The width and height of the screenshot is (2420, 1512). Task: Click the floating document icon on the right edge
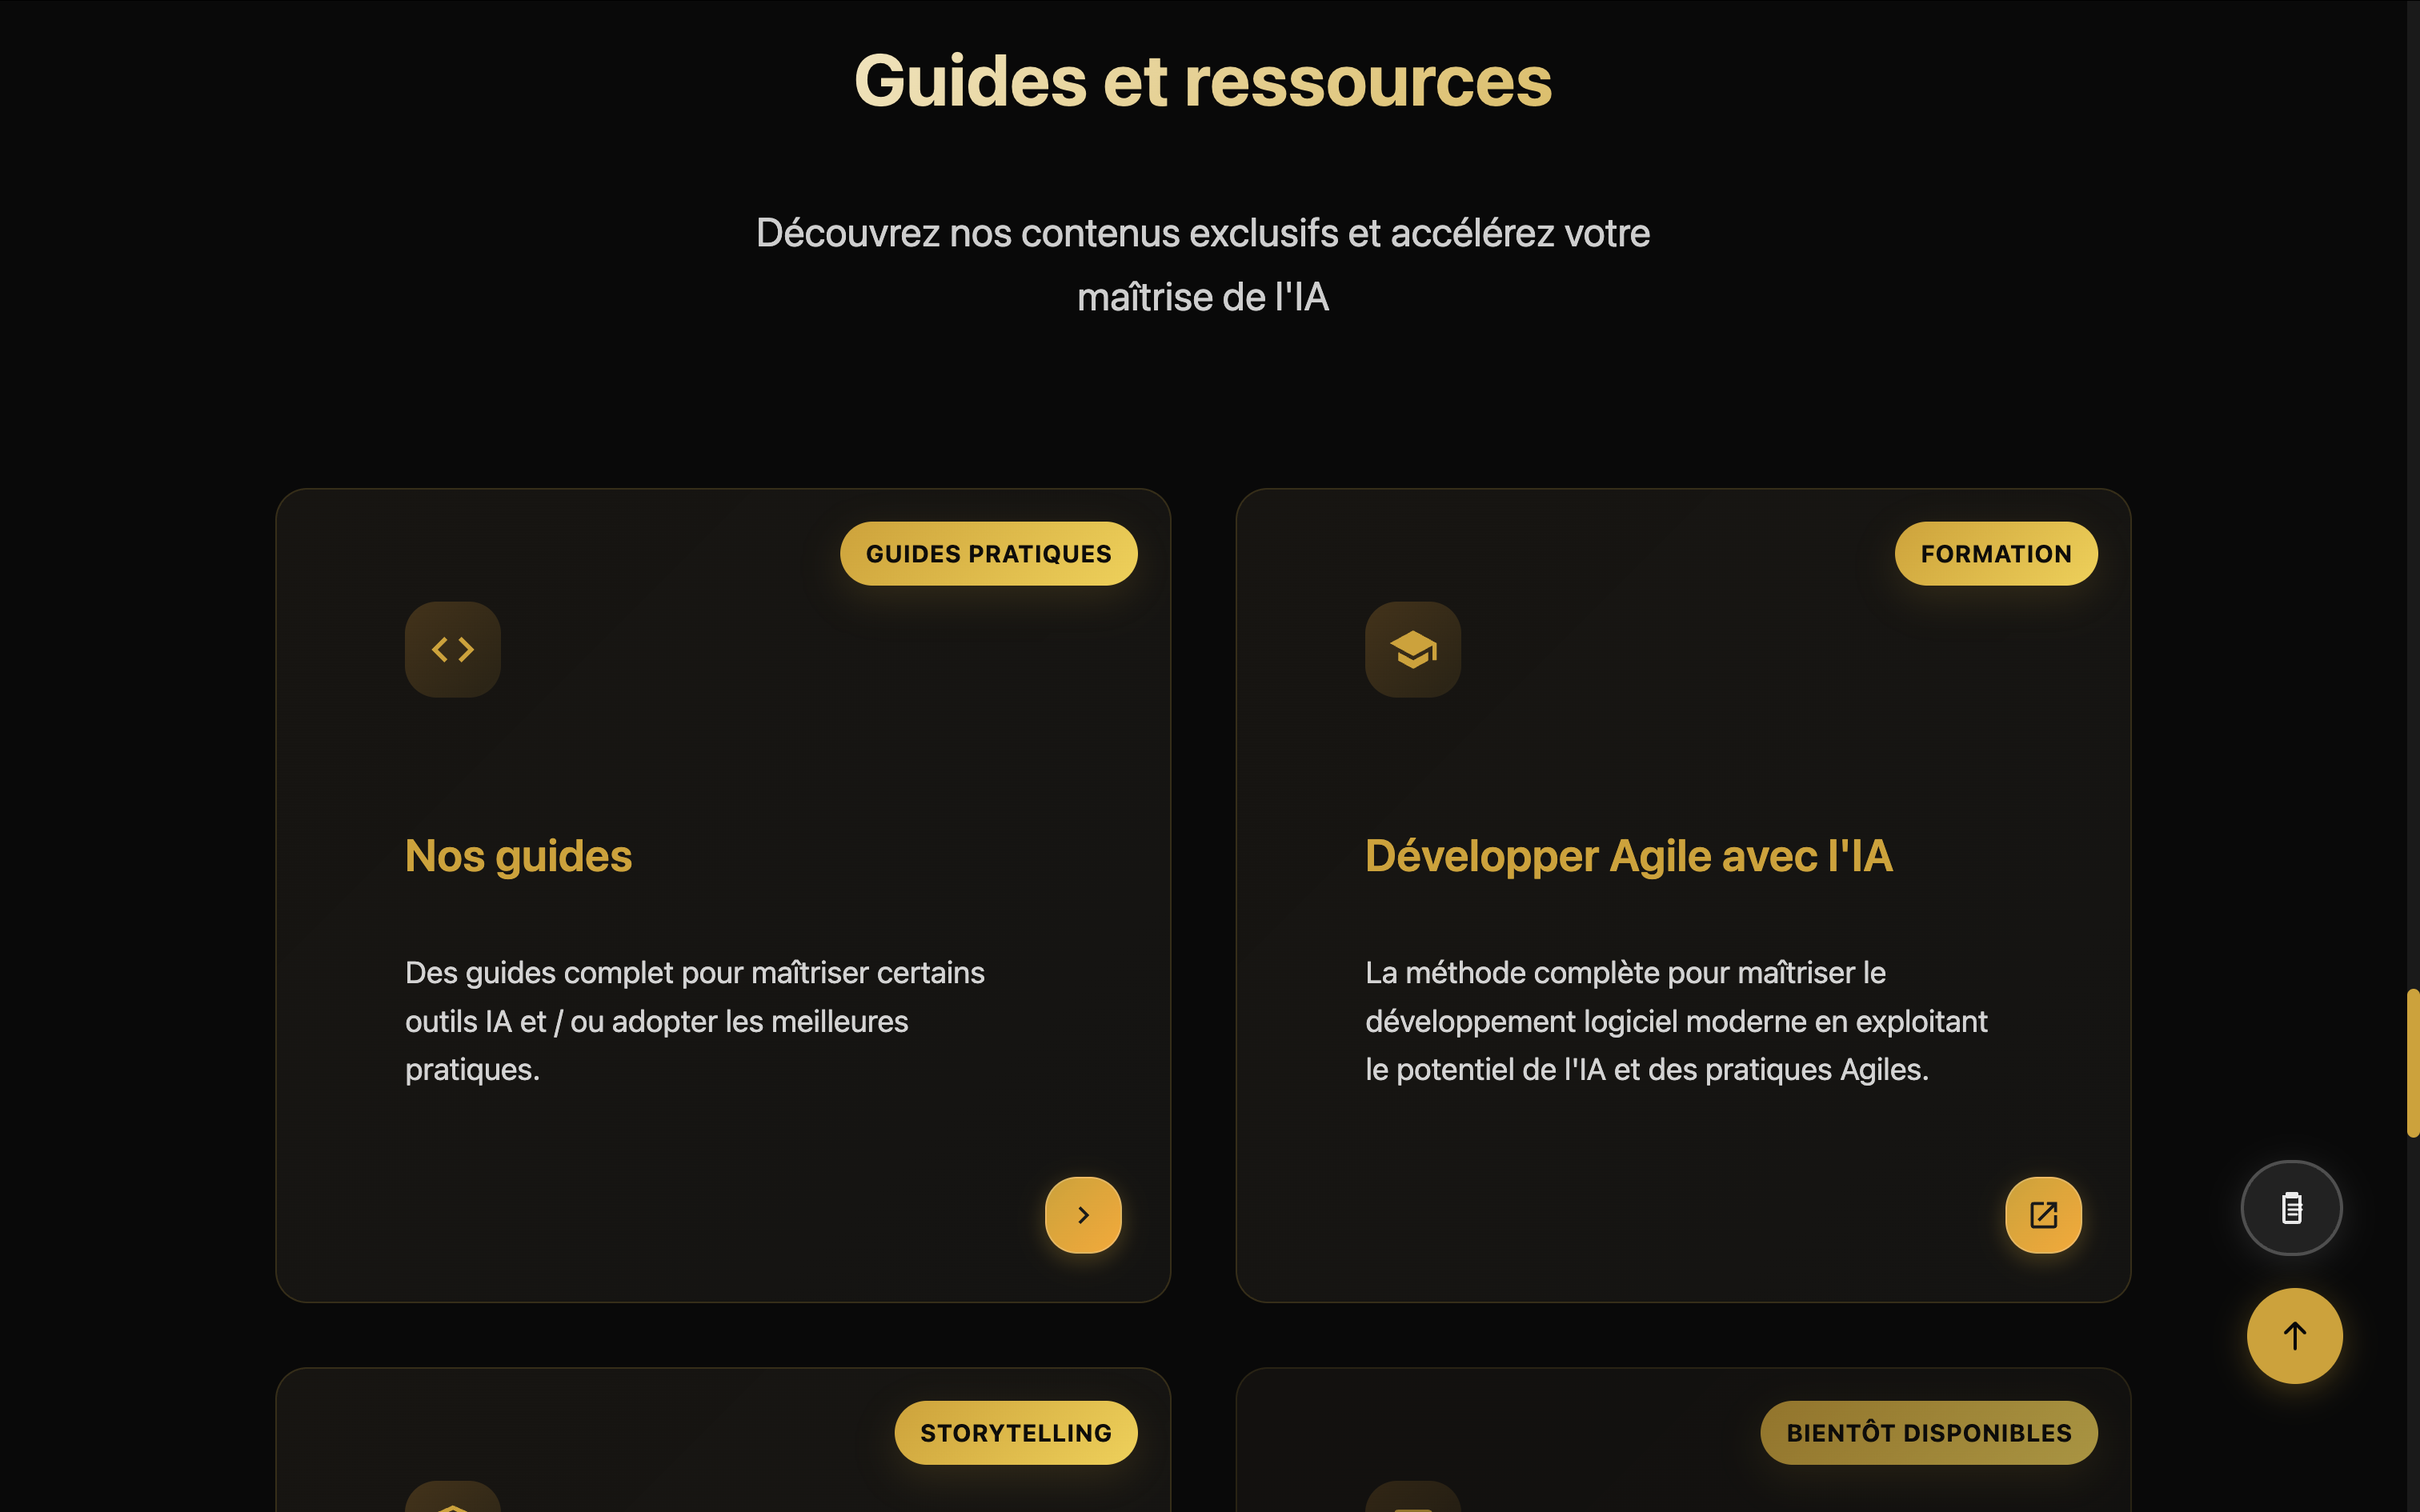(2291, 1207)
